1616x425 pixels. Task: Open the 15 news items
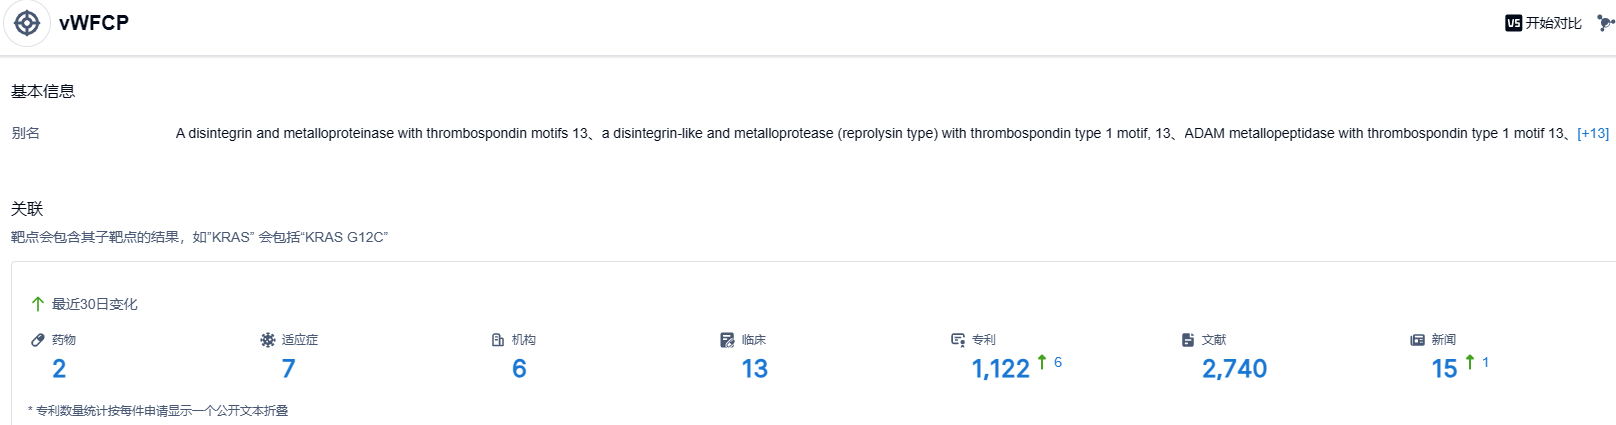click(x=1444, y=369)
